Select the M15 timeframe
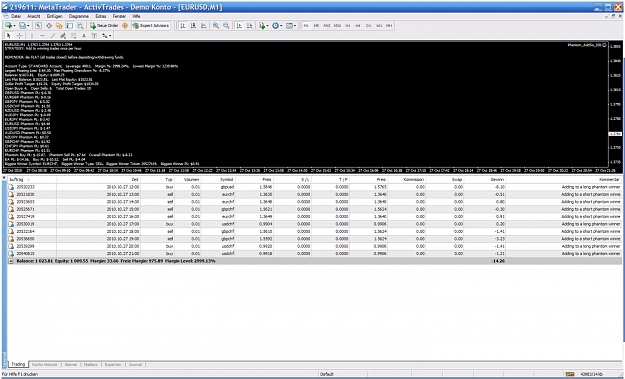Image resolution: width=625 pixels, height=379 pixels. [x=327, y=26]
